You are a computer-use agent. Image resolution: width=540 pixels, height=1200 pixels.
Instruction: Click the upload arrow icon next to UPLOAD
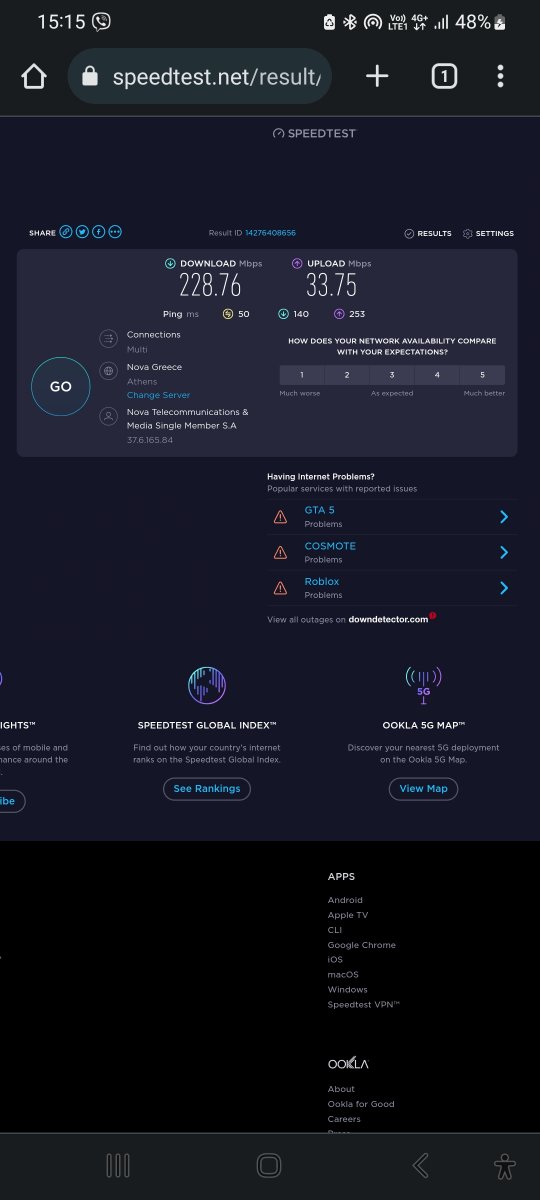point(297,263)
